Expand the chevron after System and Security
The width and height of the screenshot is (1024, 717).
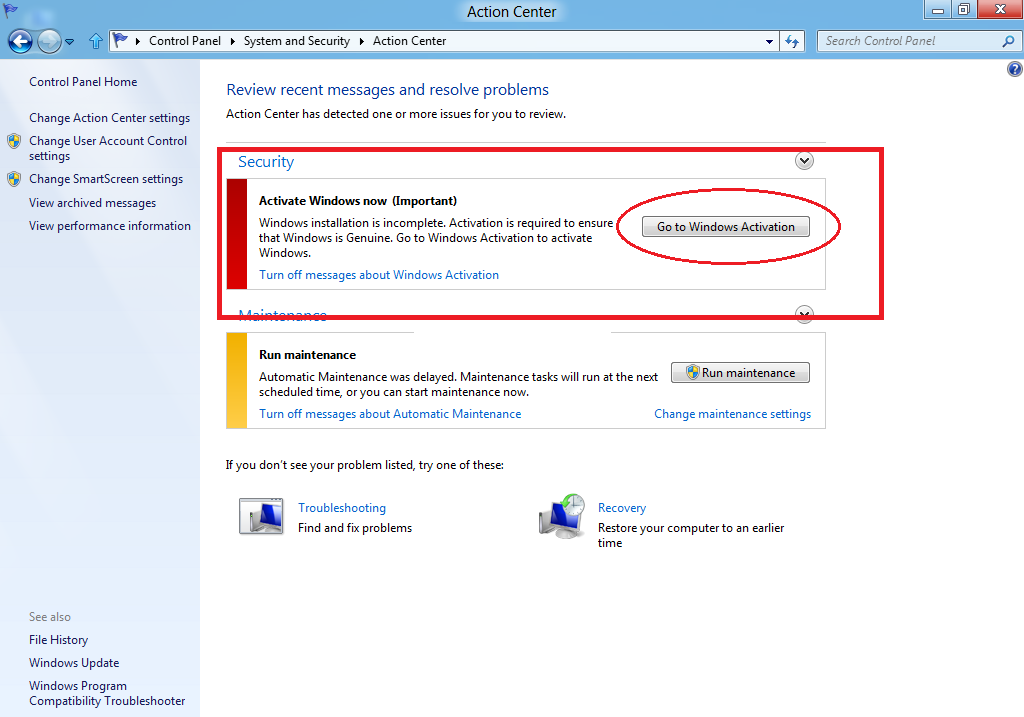(x=361, y=41)
